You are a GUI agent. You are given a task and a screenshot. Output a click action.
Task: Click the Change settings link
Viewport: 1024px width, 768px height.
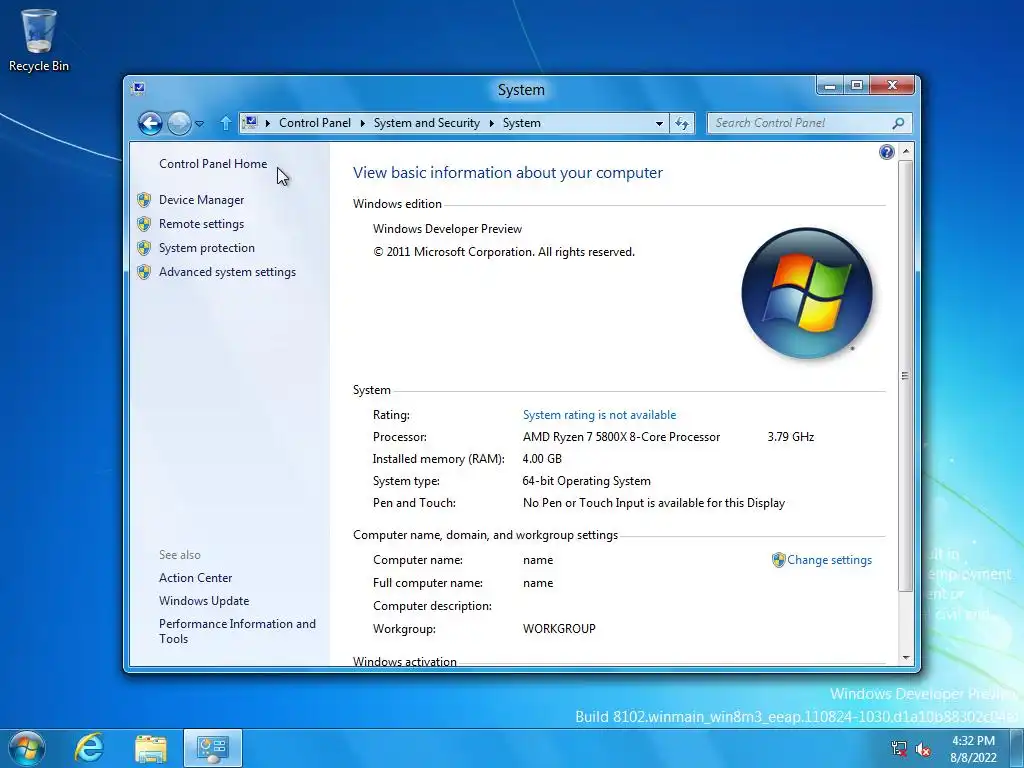pyautogui.click(x=829, y=560)
